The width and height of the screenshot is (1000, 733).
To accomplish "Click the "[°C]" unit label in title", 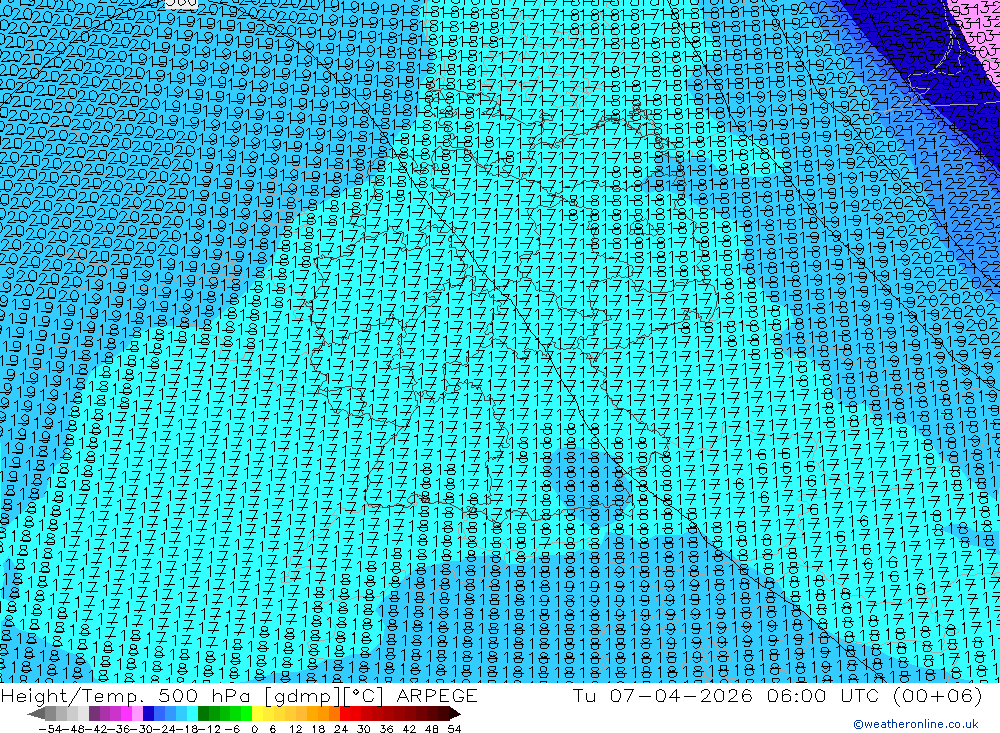I will pyautogui.click(x=363, y=695).
